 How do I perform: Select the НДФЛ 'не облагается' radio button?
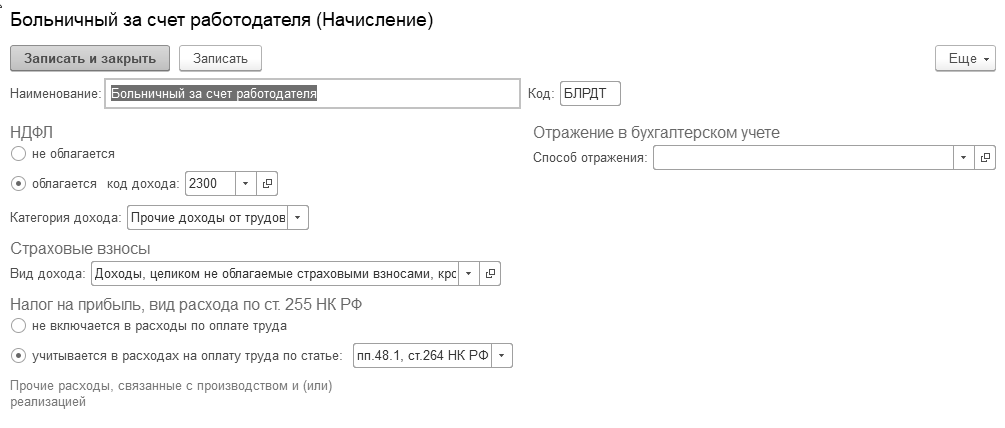[18, 154]
